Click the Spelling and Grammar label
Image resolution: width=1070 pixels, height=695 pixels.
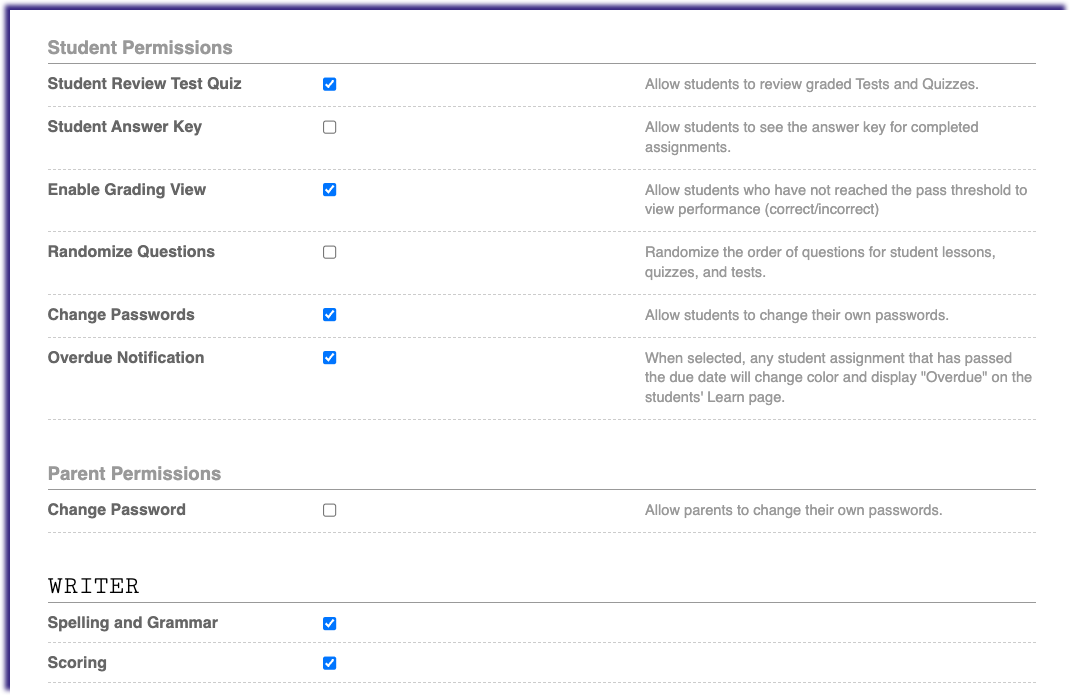132,622
